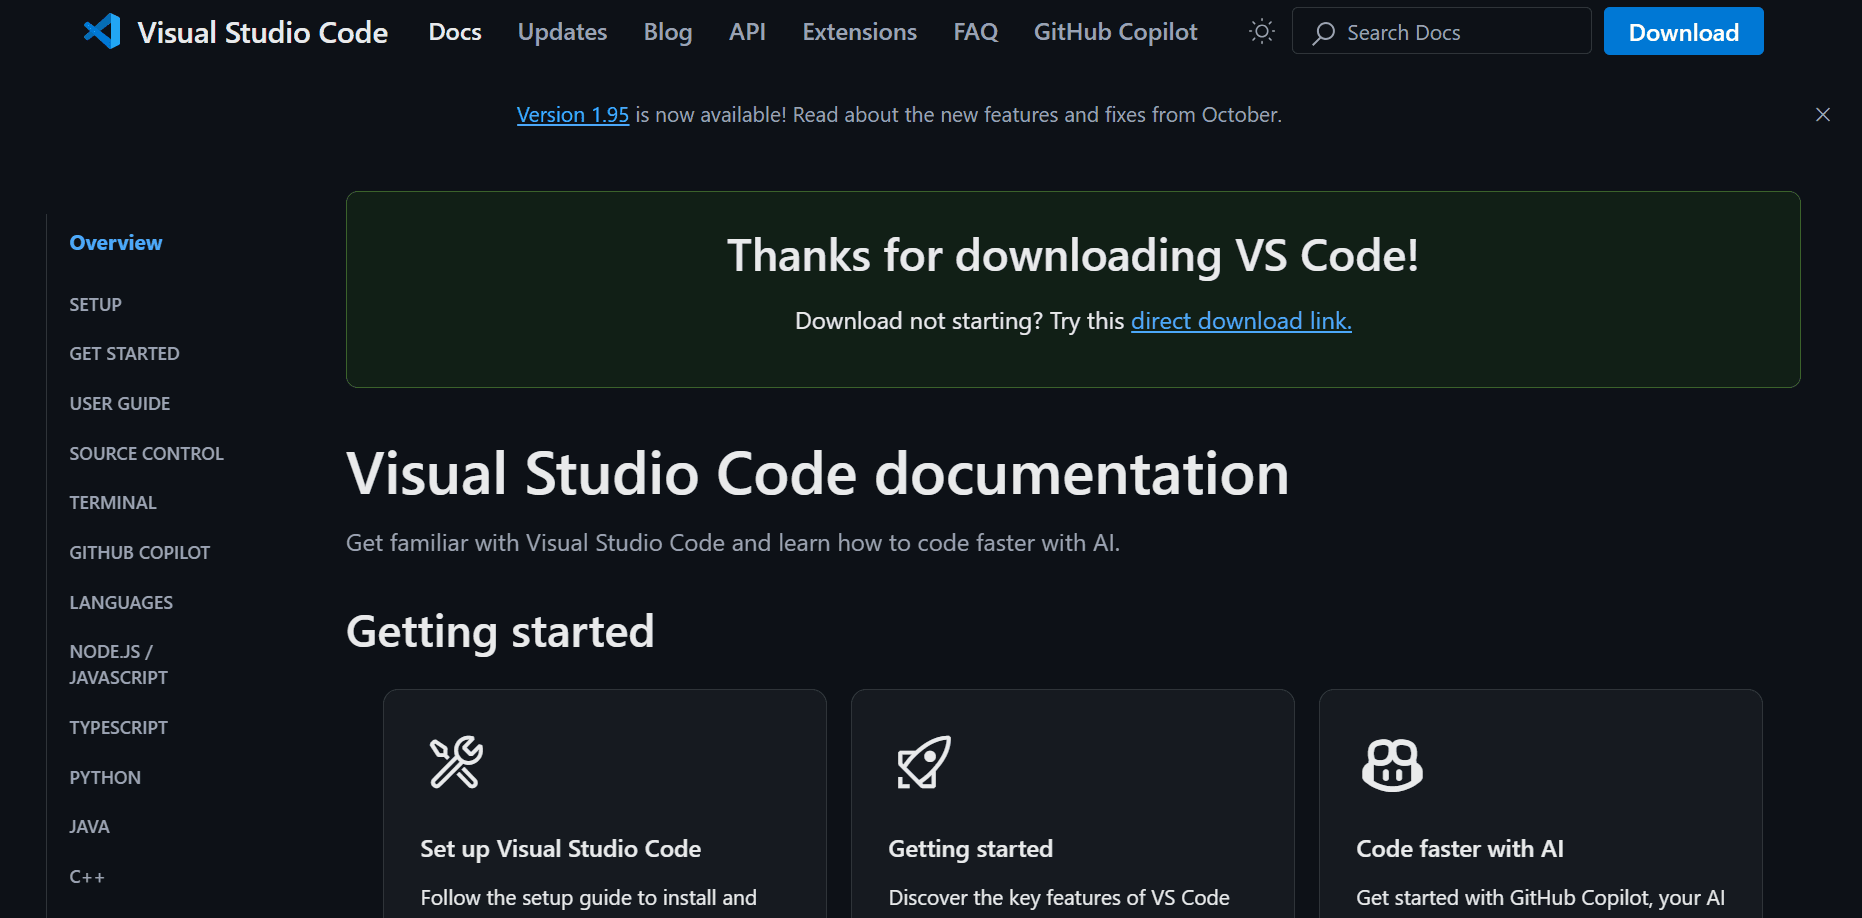
Task: Open the Extensions nav item
Action: pyautogui.click(x=859, y=32)
